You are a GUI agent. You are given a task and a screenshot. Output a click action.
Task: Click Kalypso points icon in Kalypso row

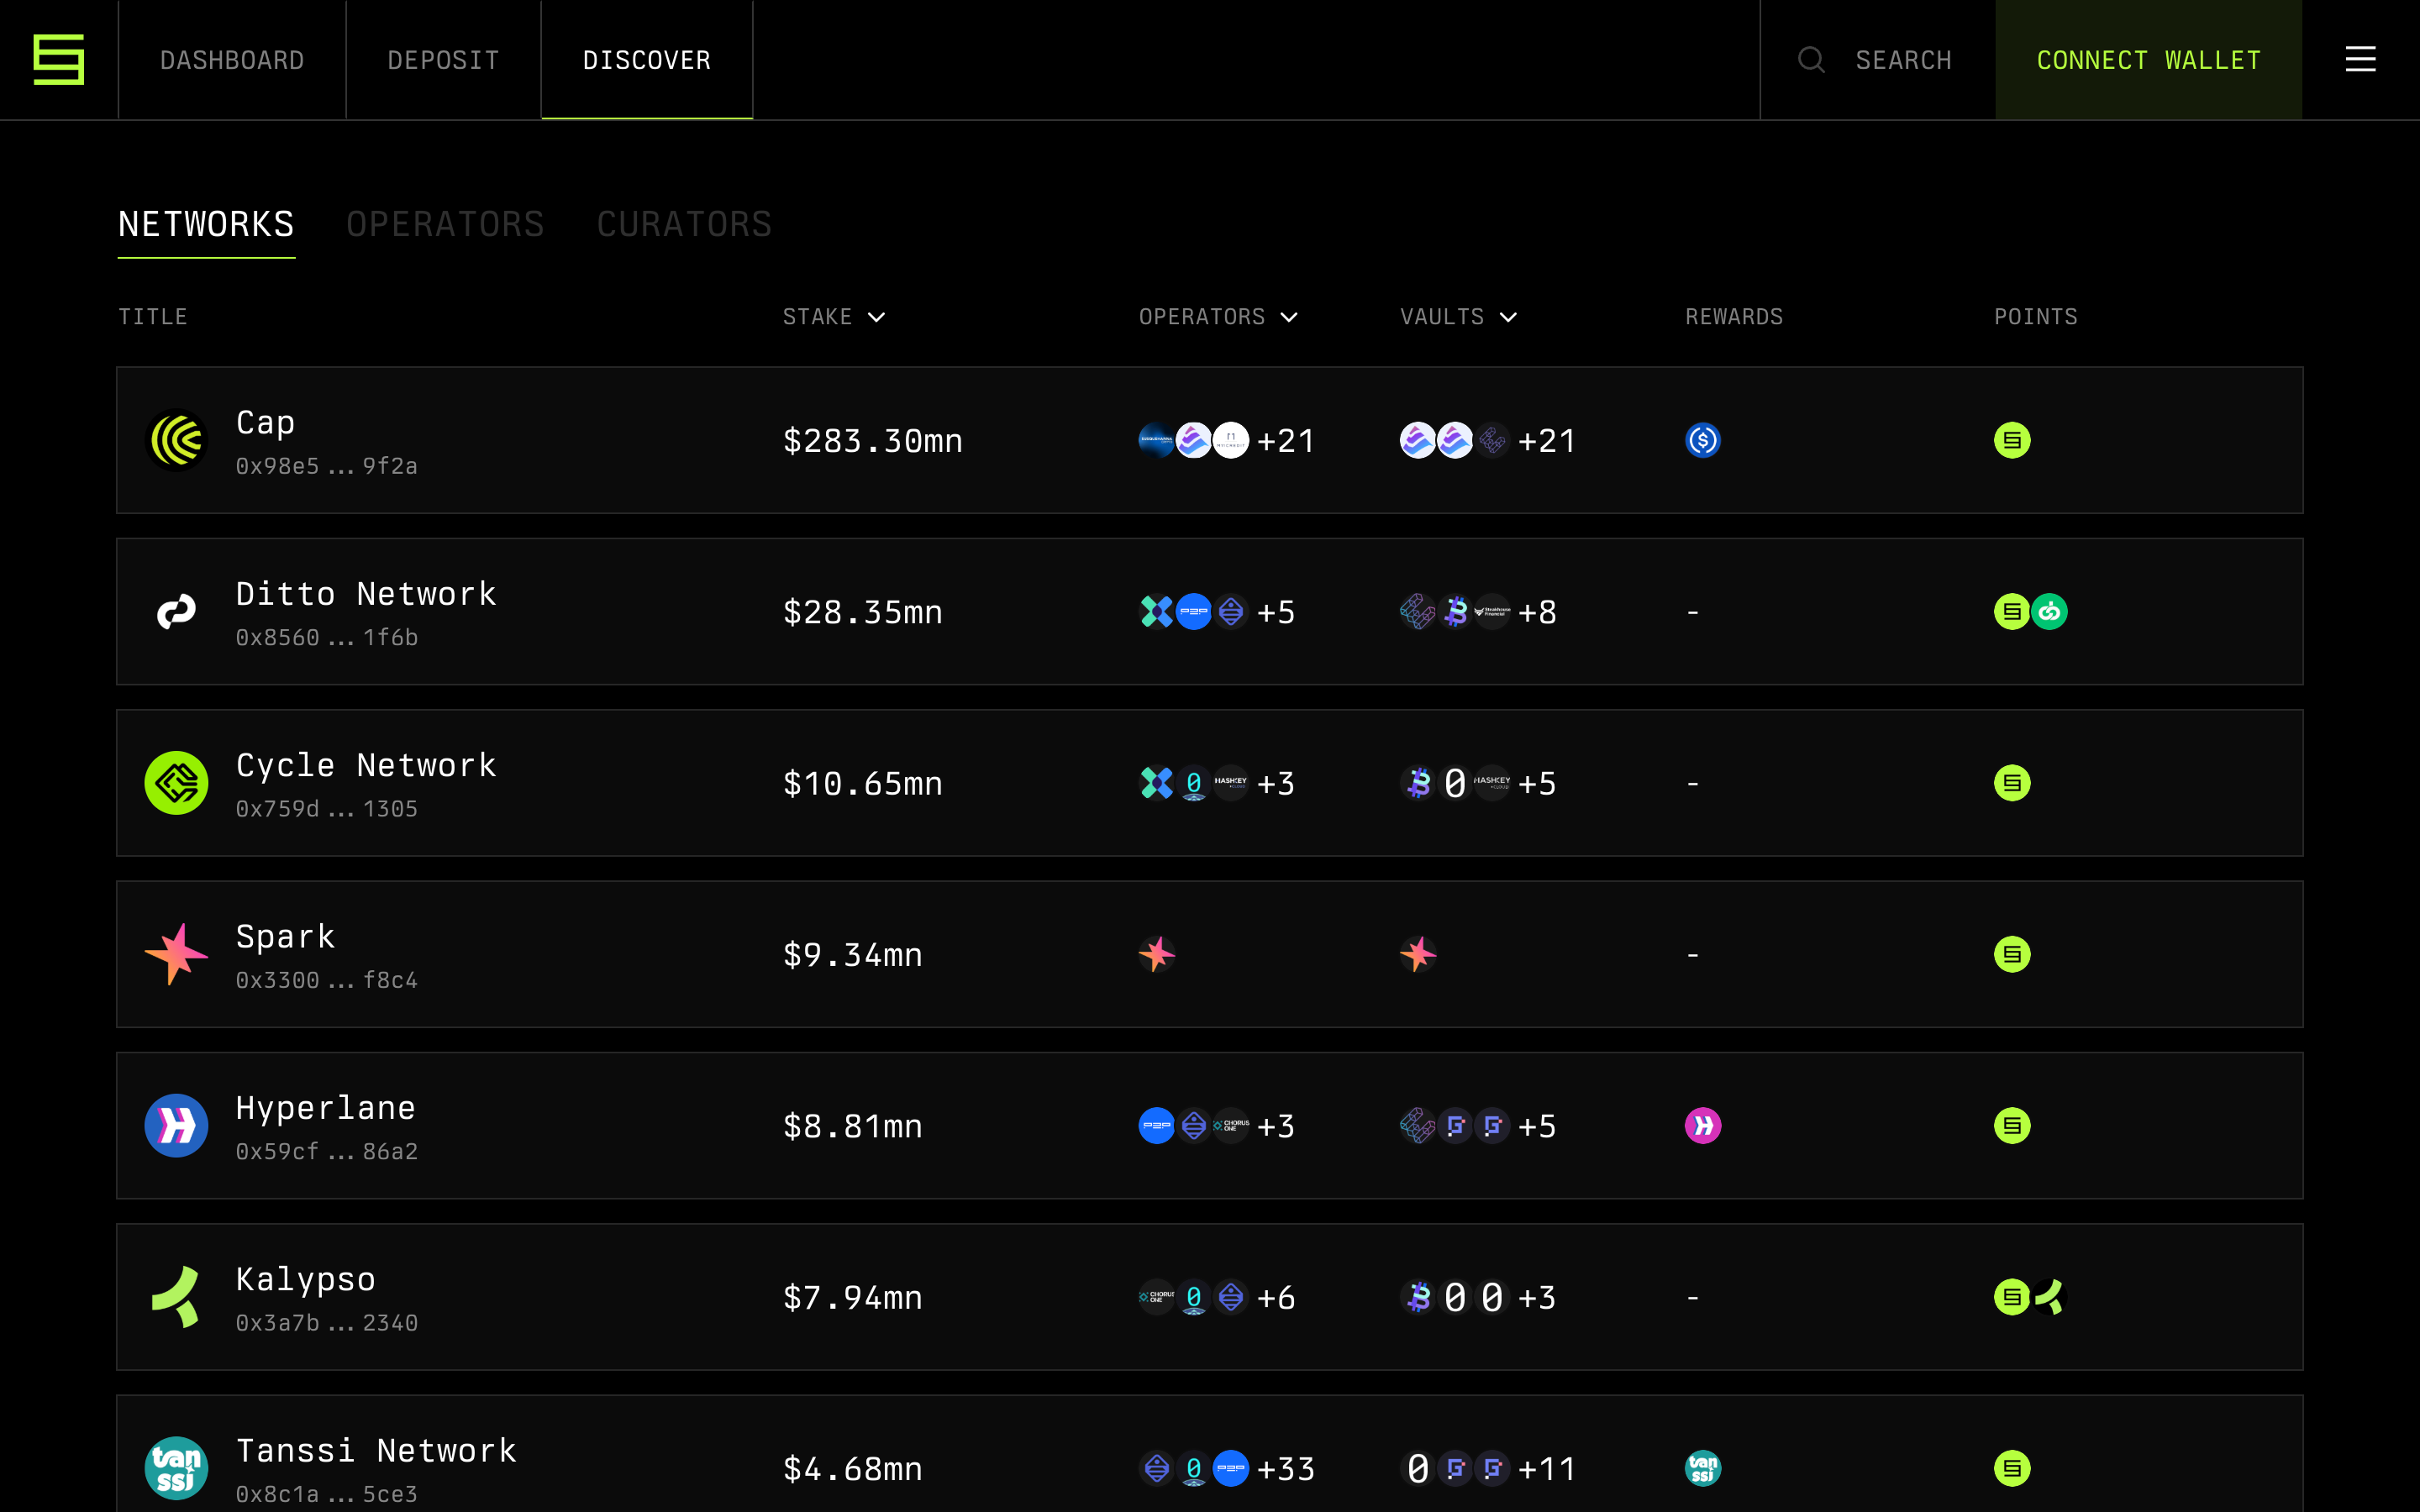click(x=2049, y=1297)
